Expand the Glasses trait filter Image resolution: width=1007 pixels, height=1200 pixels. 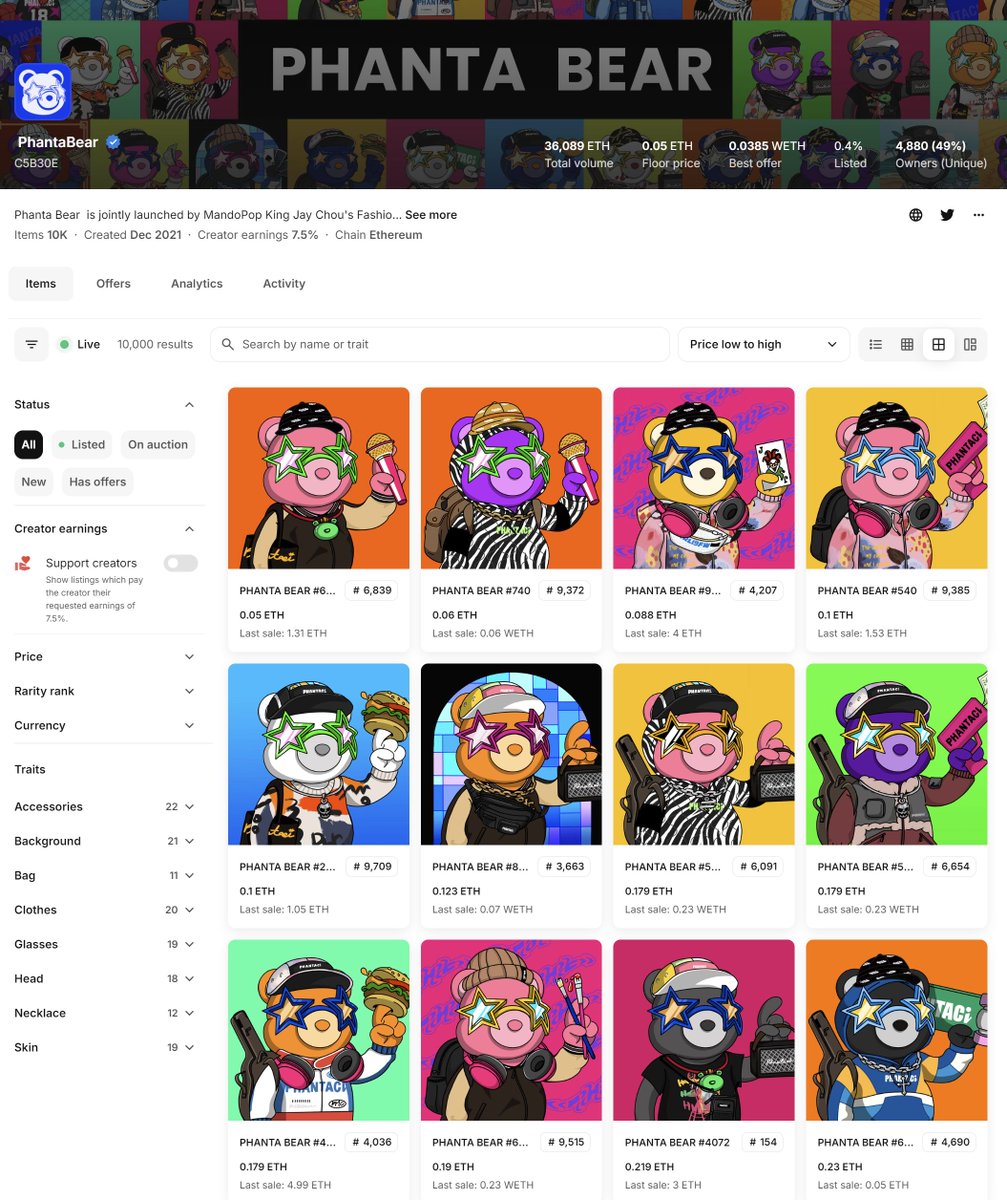pyautogui.click(x=105, y=944)
